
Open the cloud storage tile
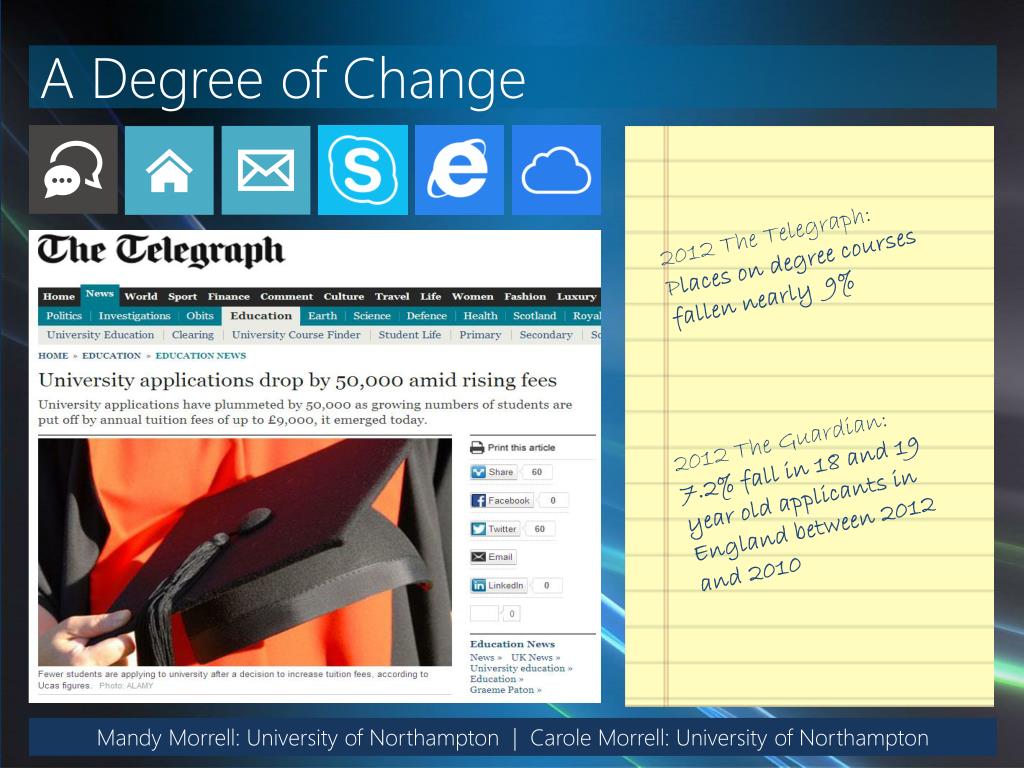(556, 170)
